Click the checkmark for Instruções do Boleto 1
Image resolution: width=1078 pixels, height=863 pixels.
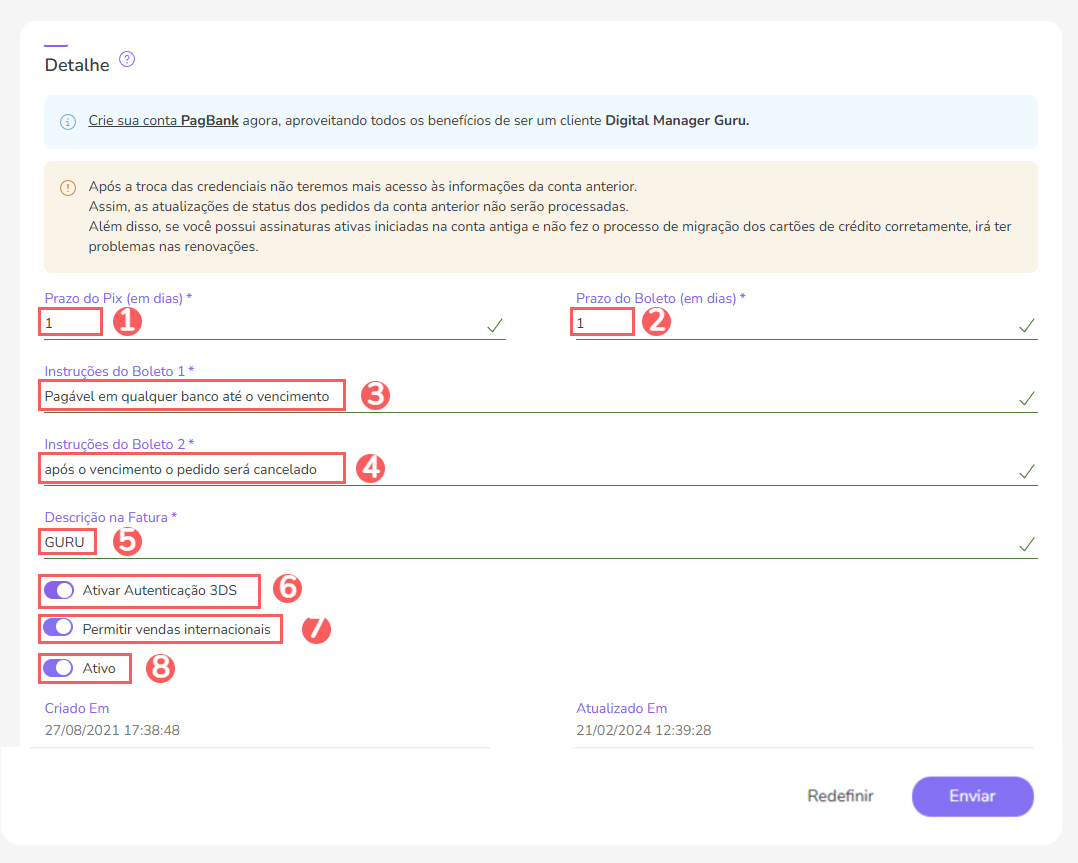[1026, 398]
